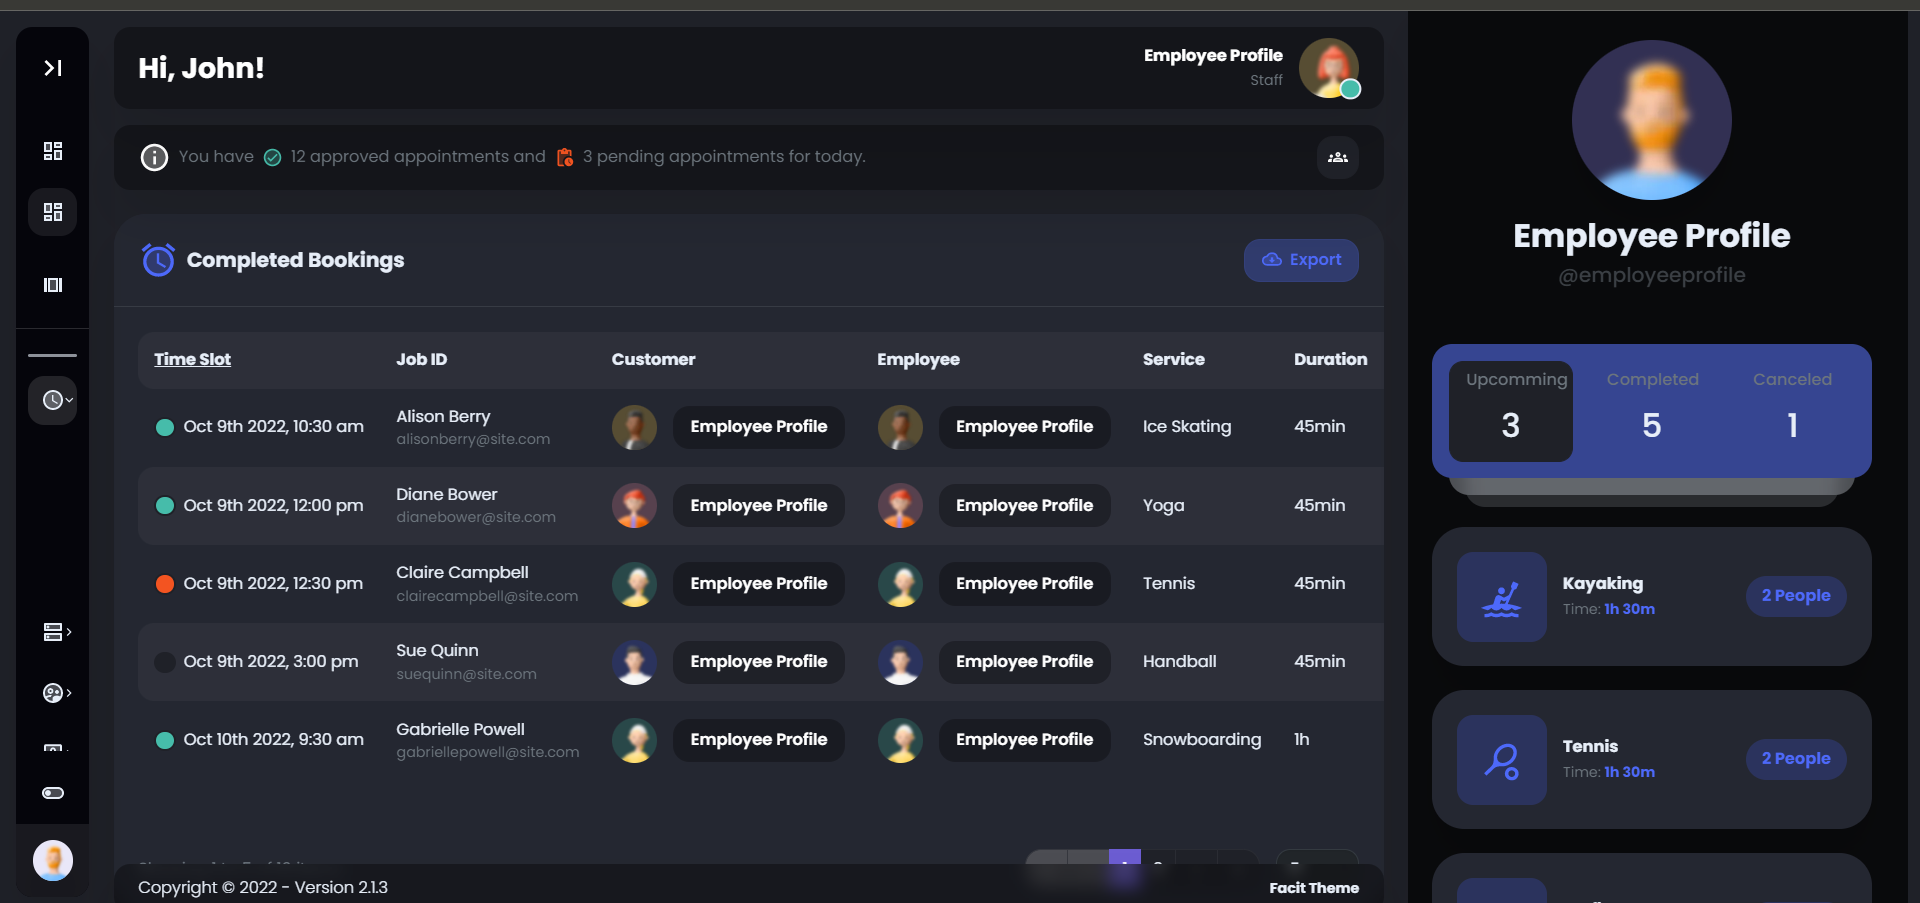The height and width of the screenshot is (903, 1920).
Task: Click the info icon before 'You have'
Action: point(154,157)
